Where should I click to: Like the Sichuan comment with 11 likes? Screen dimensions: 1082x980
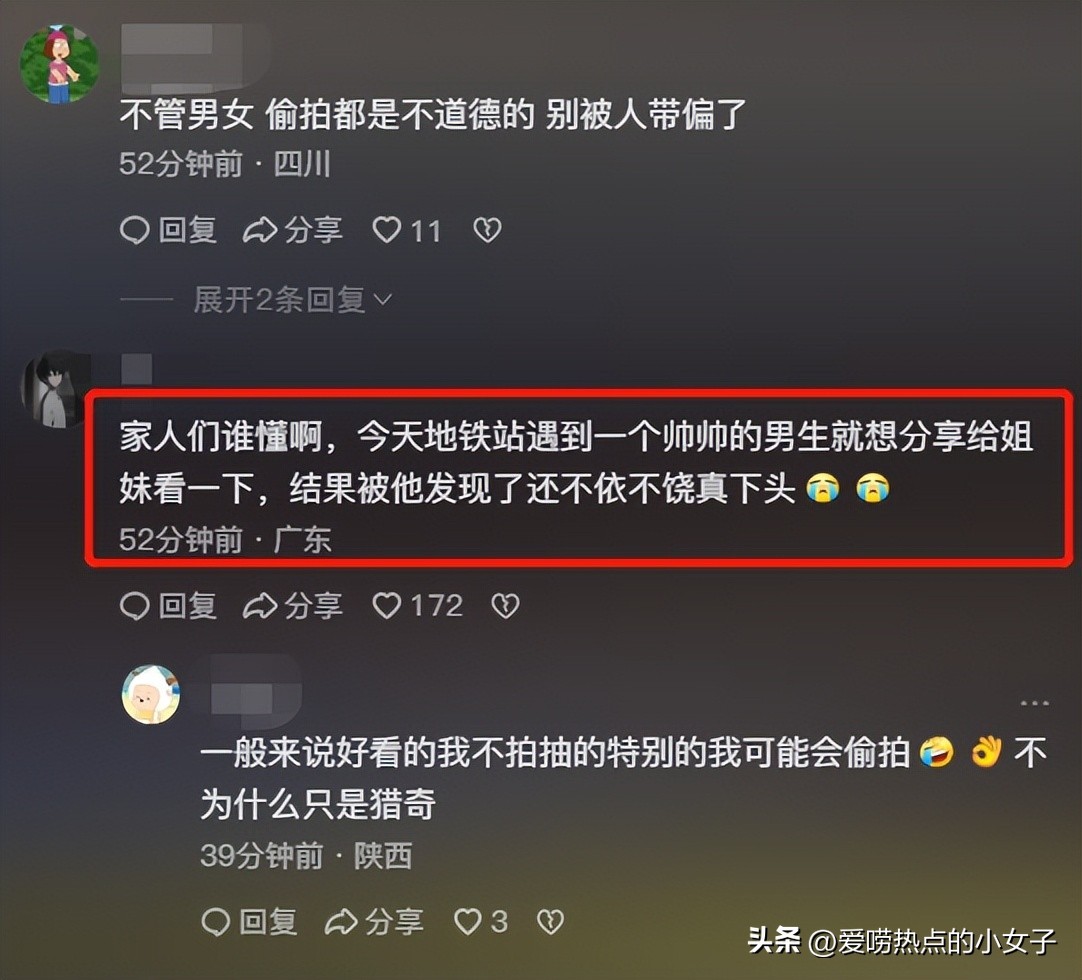(x=406, y=231)
